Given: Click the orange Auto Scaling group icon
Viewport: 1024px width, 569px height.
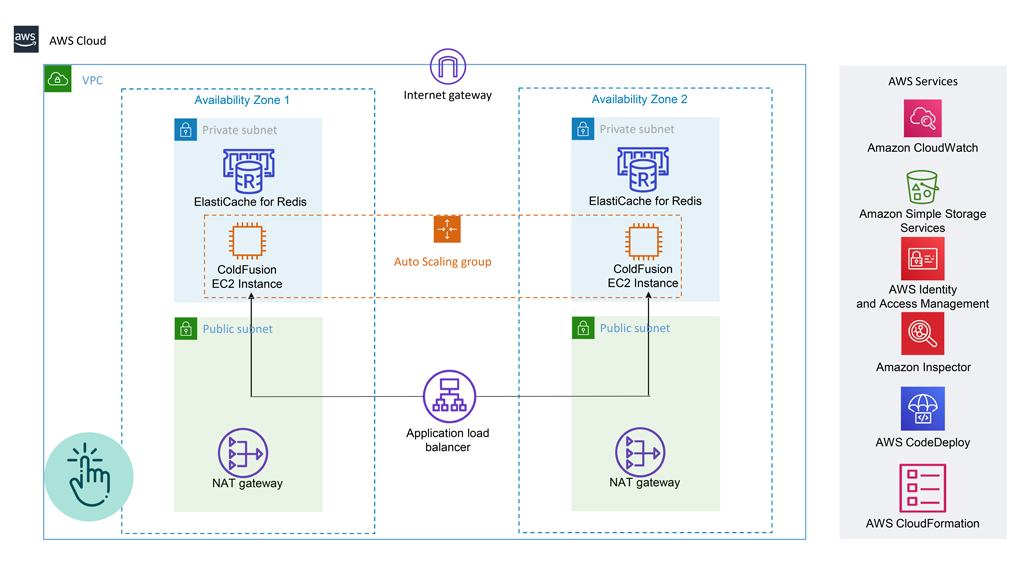Looking at the screenshot, I should tap(447, 229).
